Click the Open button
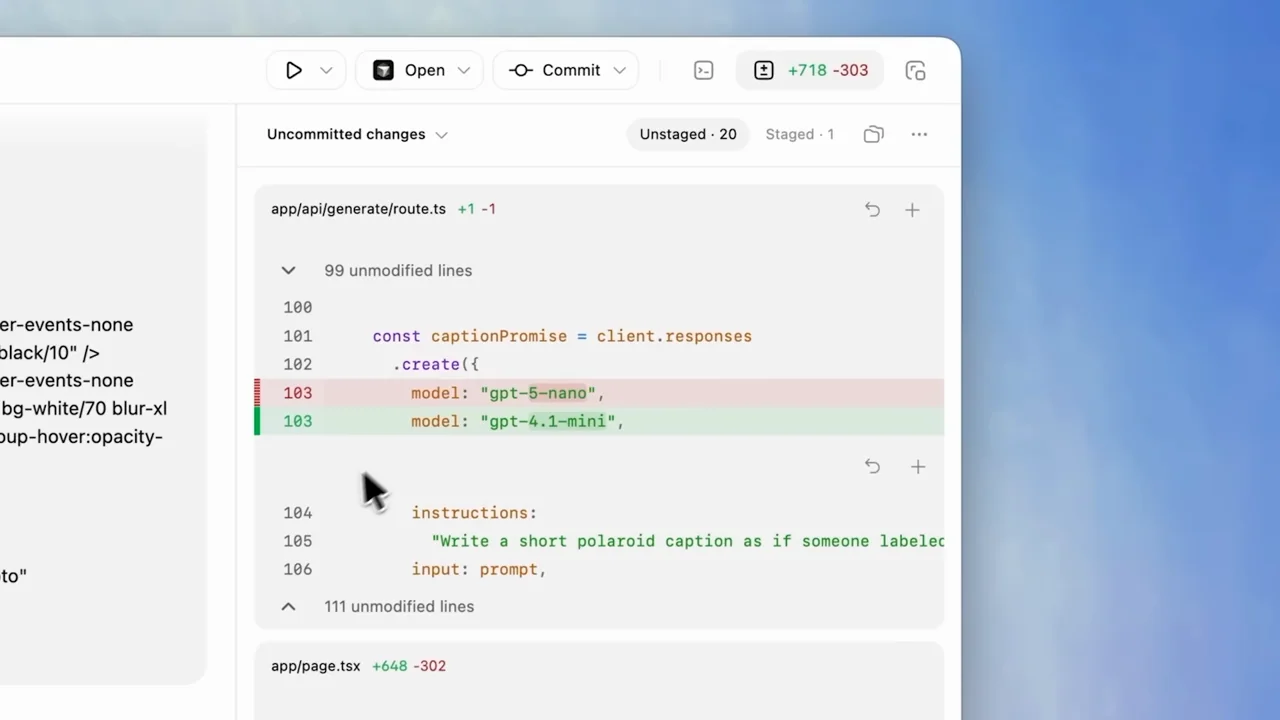The height and width of the screenshot is (720, 1280). click(411, 70)
